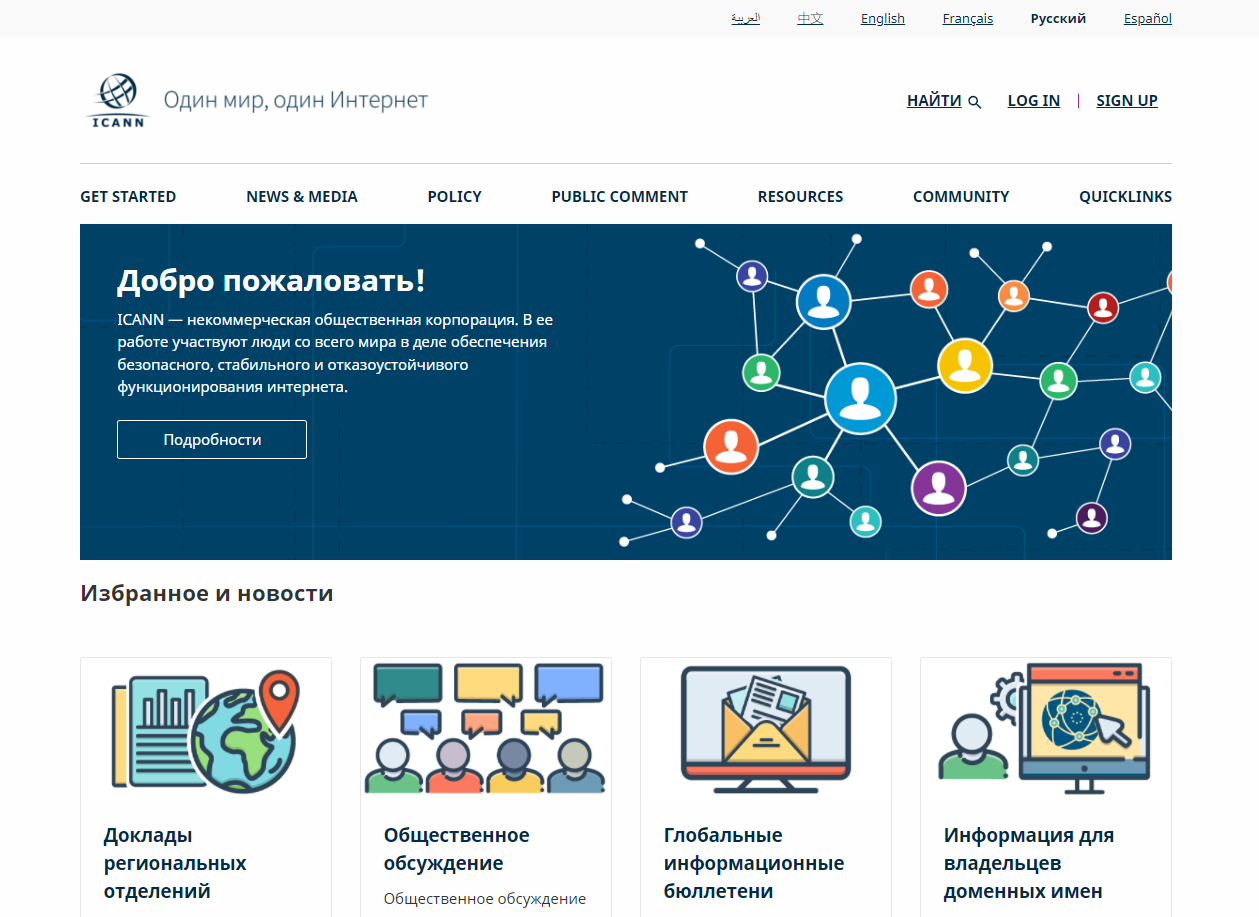Expand the RESOURCES menu
Viewport: 1259px width, 917px height.
(800, 197)
